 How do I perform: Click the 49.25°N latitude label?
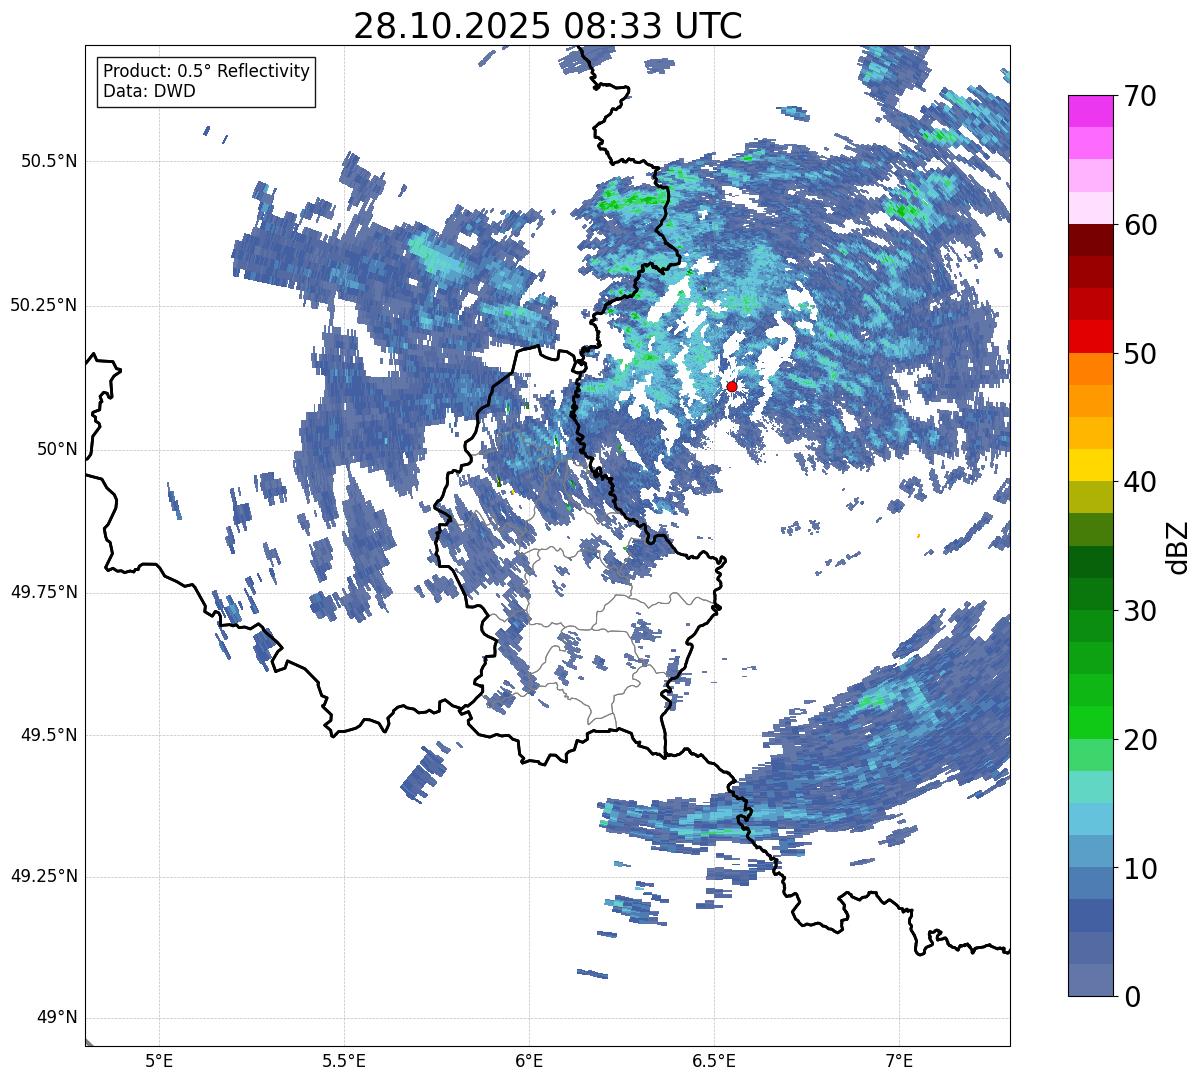click(44, 877)
